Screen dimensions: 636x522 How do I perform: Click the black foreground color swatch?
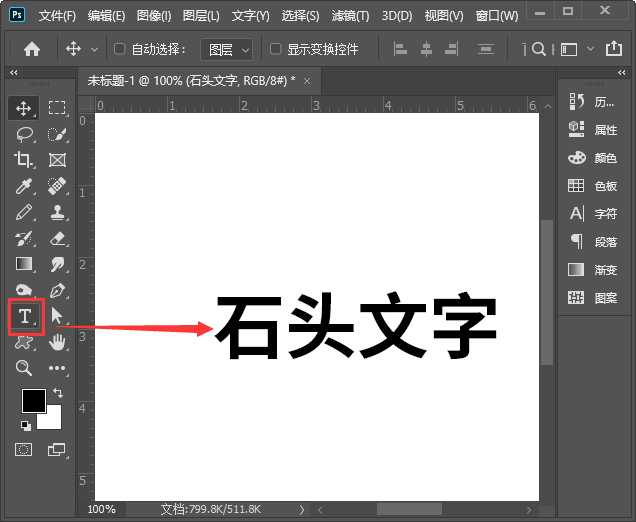point(33,400)
